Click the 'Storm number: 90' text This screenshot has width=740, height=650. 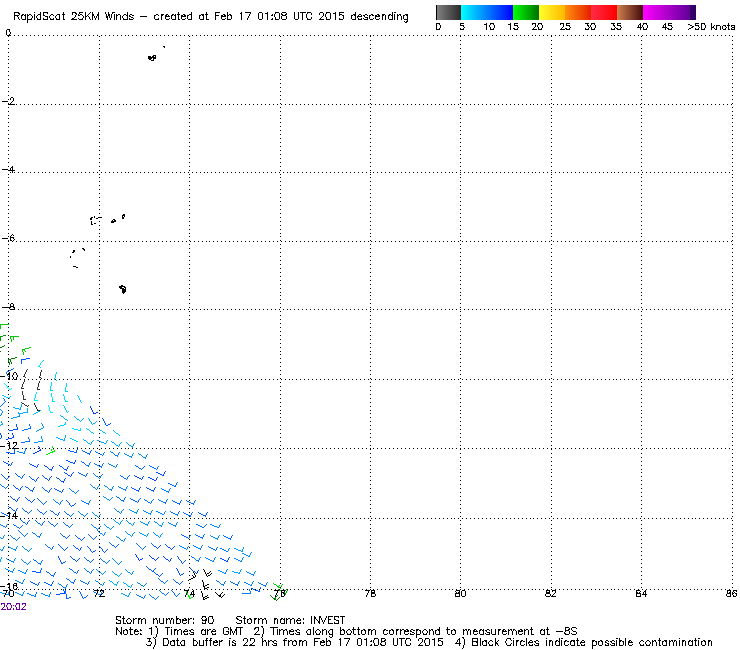click(165, 620)
